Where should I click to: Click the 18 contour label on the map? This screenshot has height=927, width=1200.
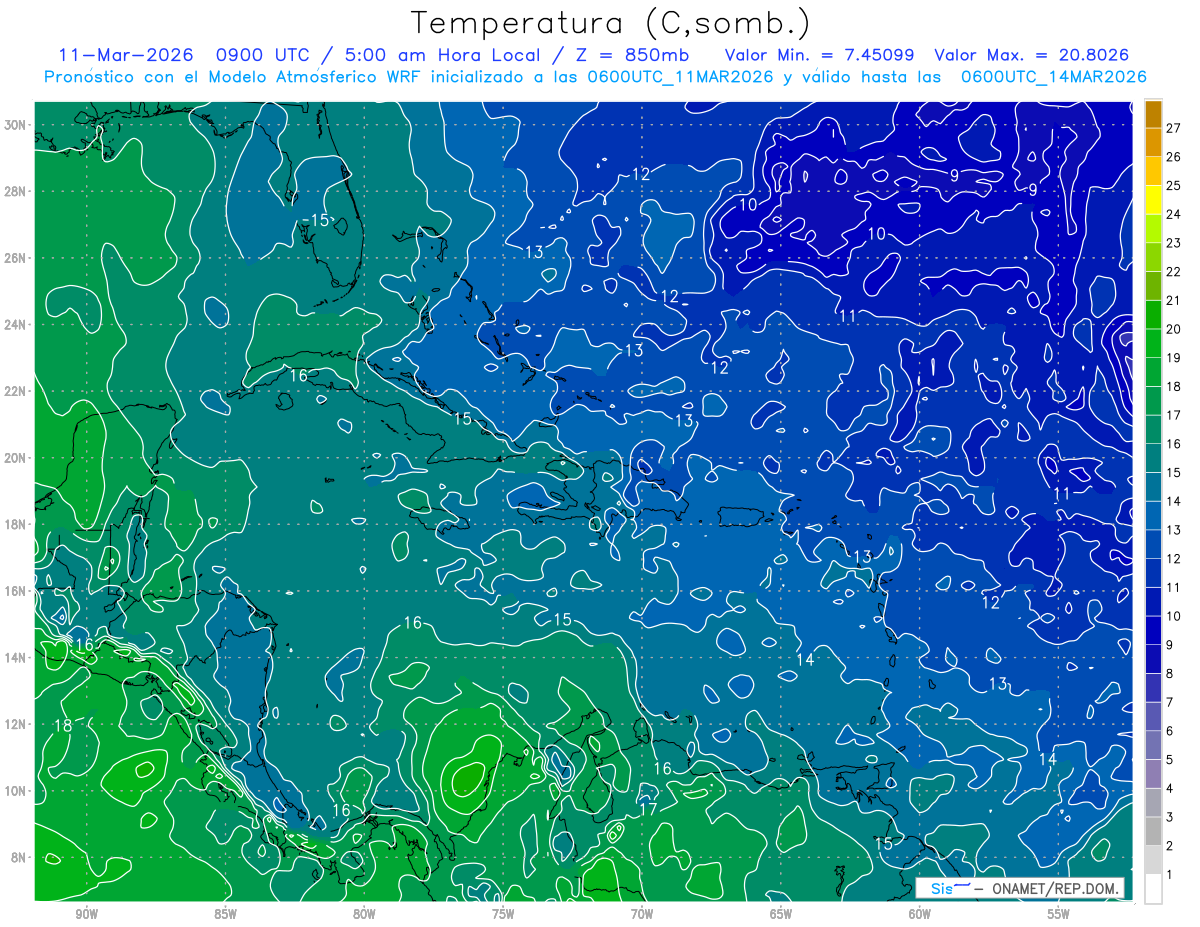(x=62, y=726)
